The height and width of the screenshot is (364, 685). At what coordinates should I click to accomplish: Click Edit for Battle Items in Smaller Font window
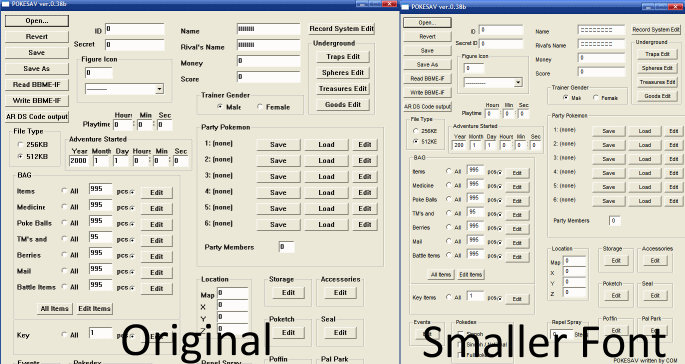point(517,257)
